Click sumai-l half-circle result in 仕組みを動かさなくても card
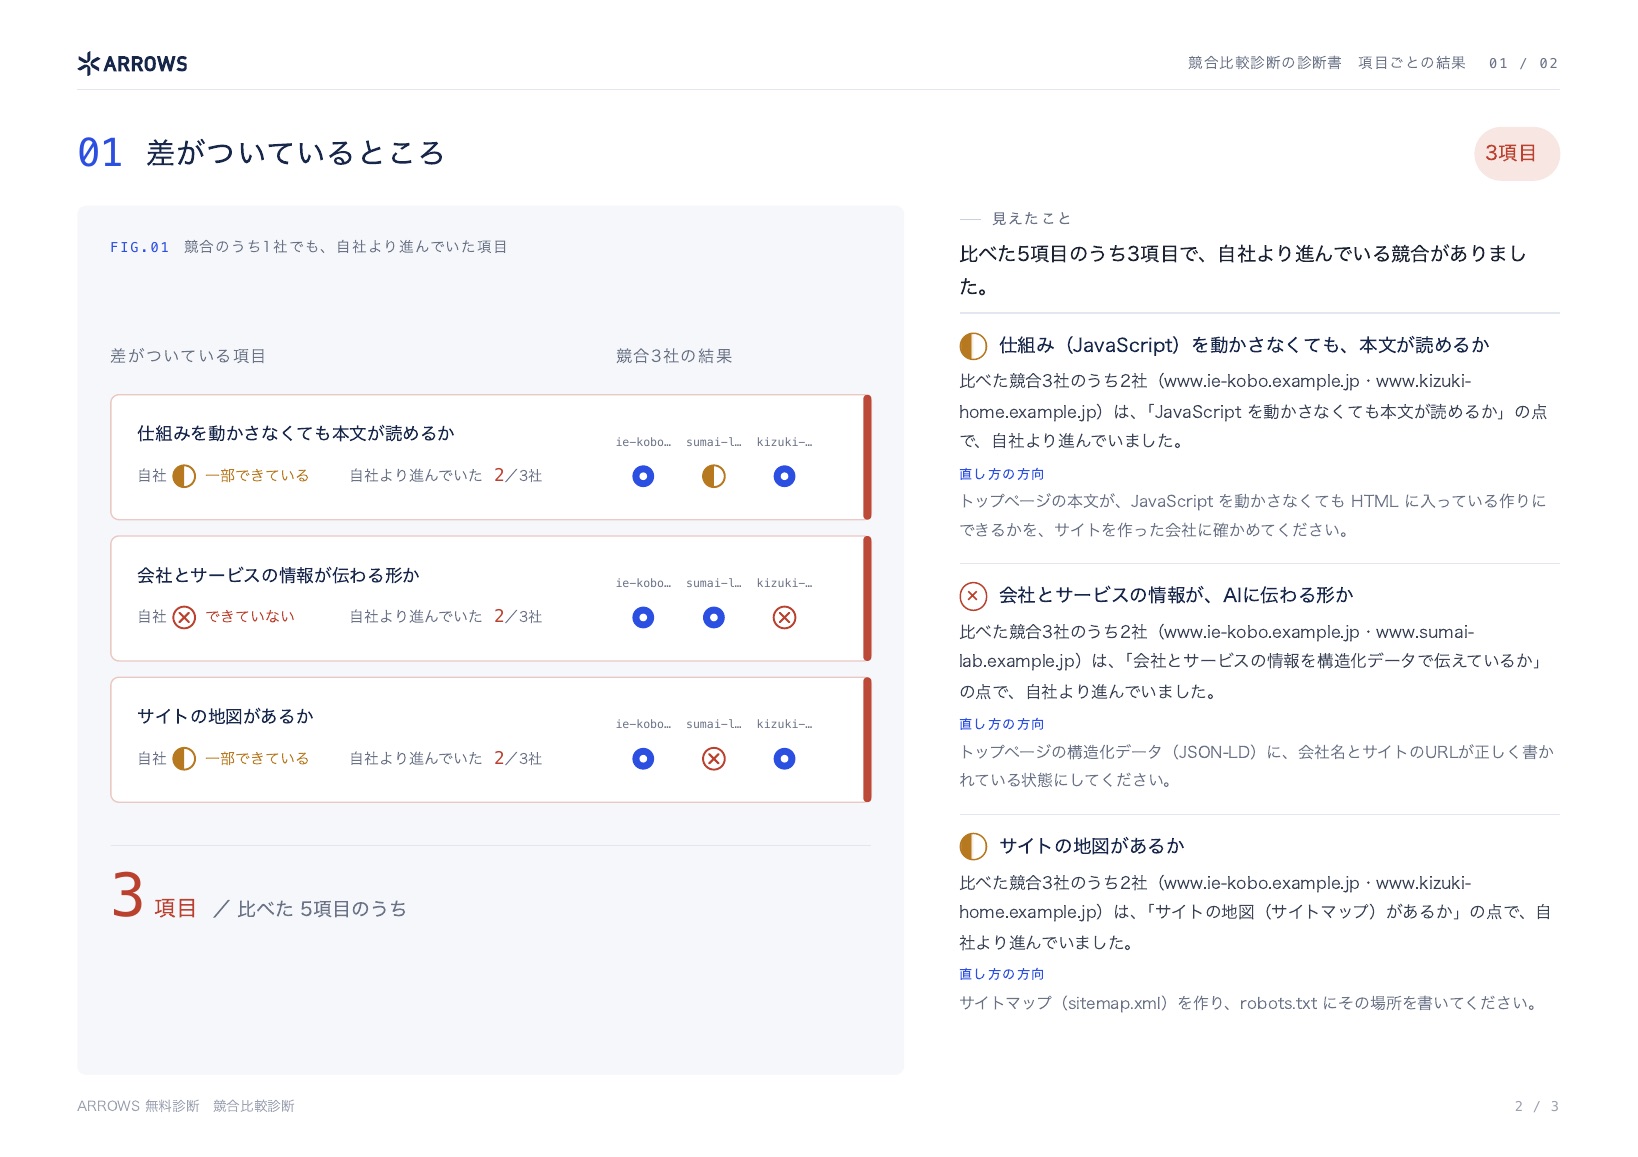This screenshot has height=1157, width=1638. pyautogui.click(x=714, y=476)
